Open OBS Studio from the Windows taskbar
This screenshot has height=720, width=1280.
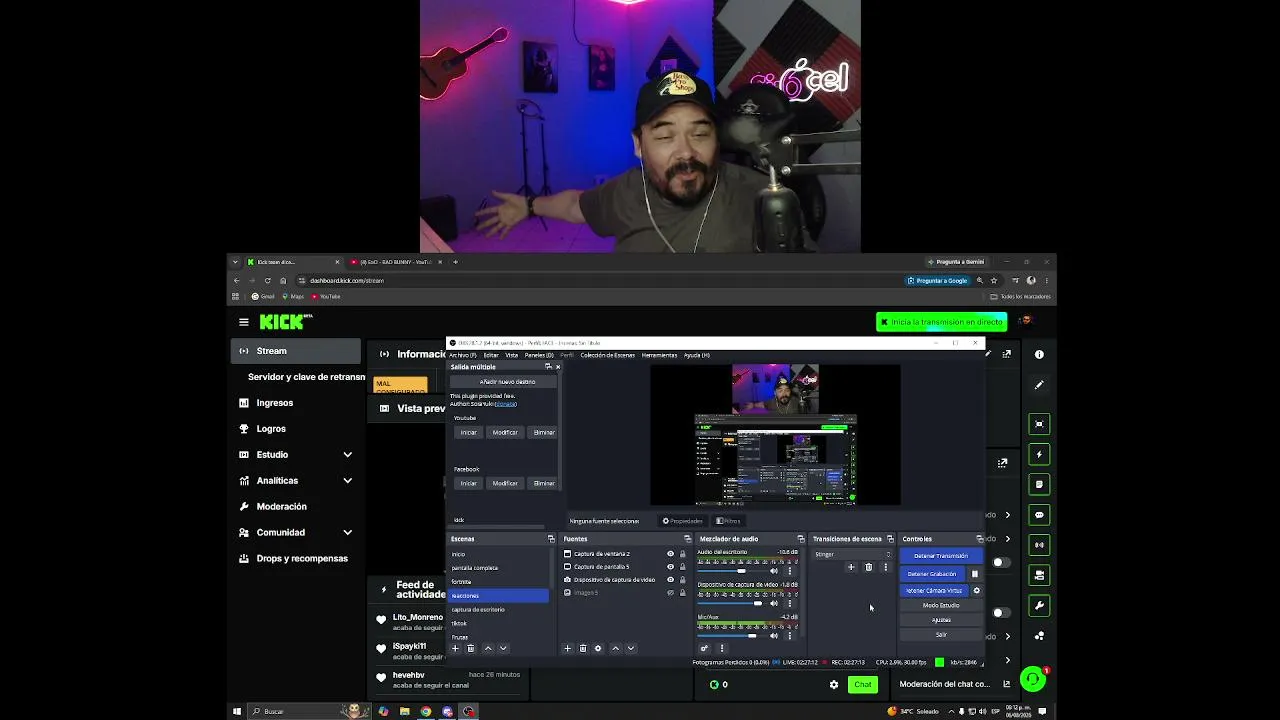(469, 711)
